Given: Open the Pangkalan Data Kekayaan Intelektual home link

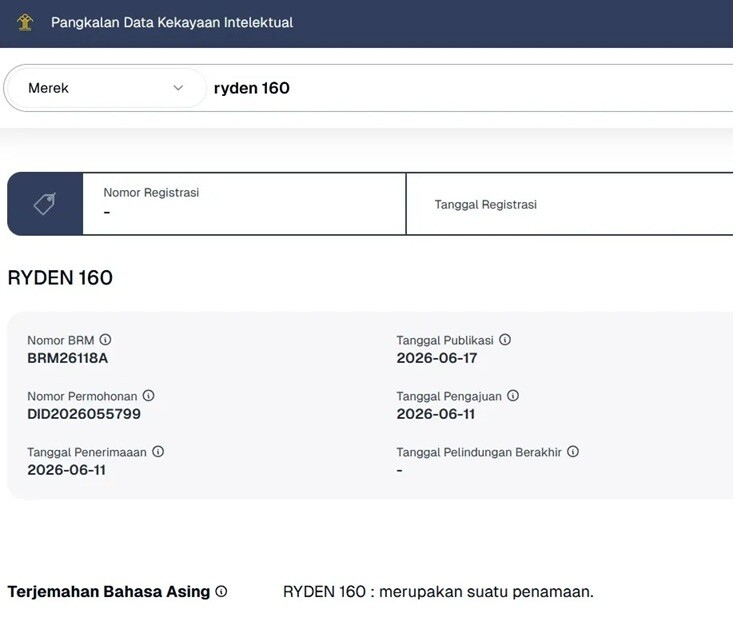Looking at the screenshot, I should point(172,22).
